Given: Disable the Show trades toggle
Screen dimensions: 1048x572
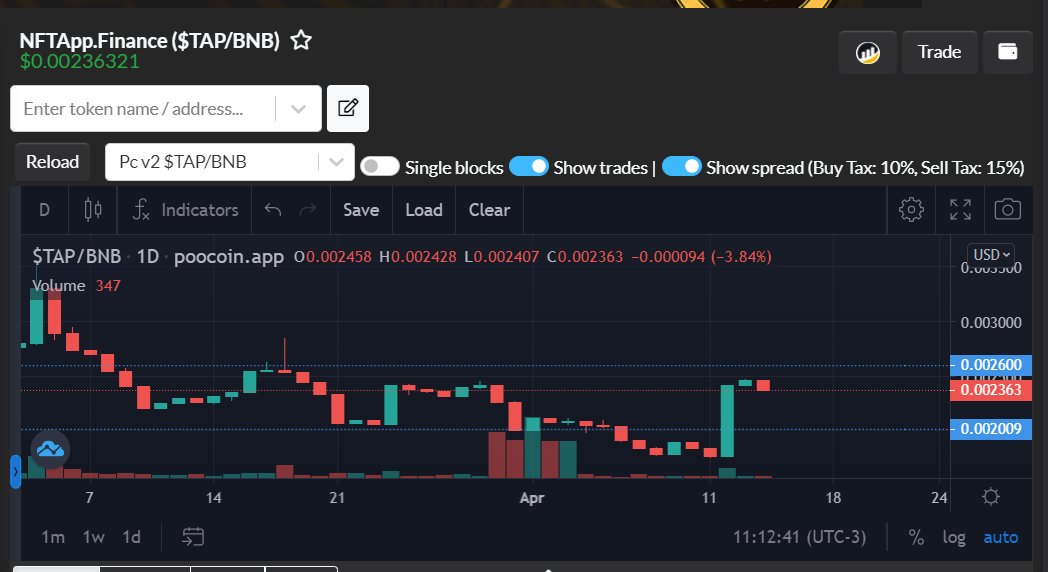Looking at the screenshot, I should (529, 166).
